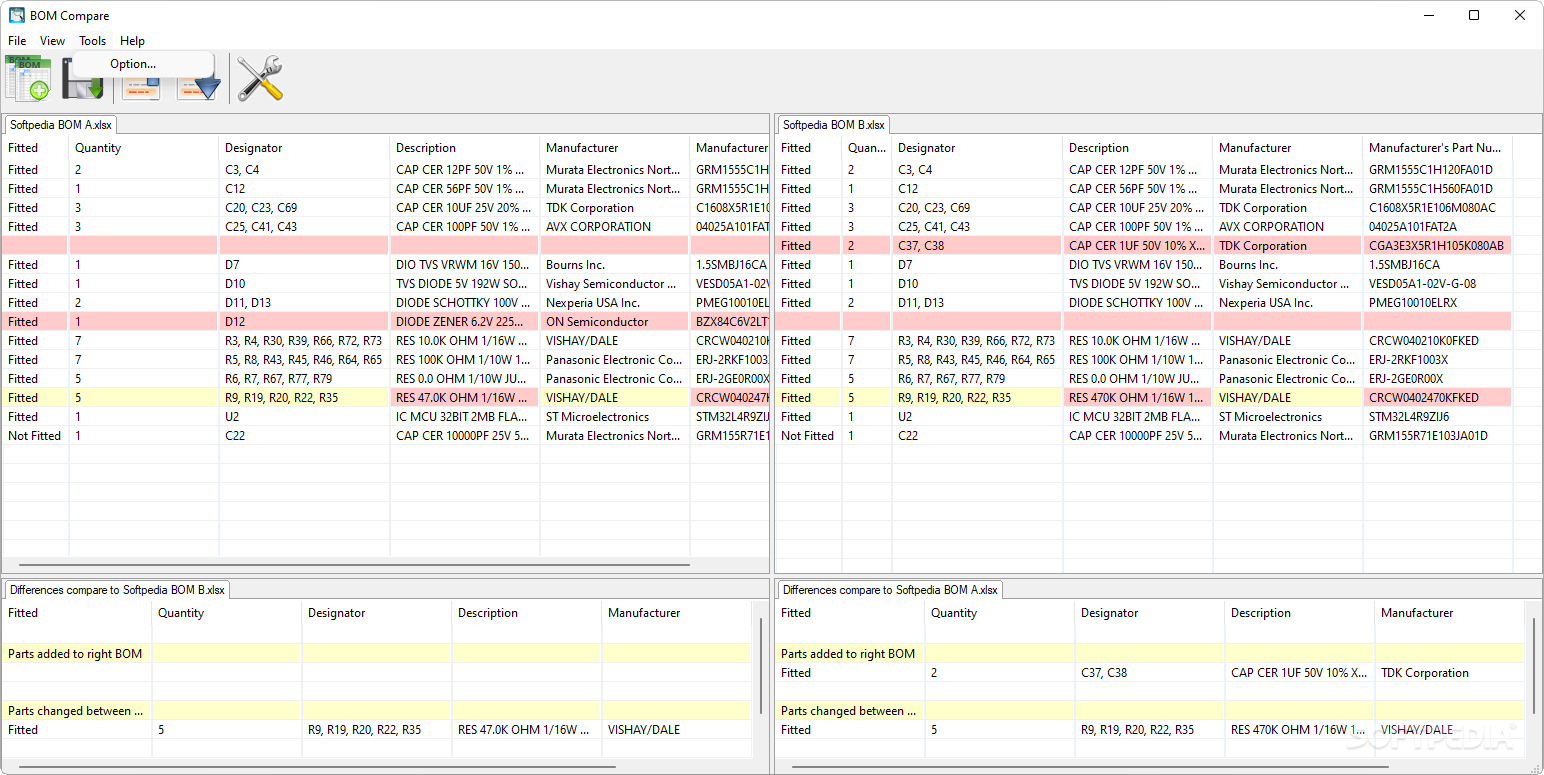Click ON Semiconductor manufacturer cell in BOM A

point(614,322)
